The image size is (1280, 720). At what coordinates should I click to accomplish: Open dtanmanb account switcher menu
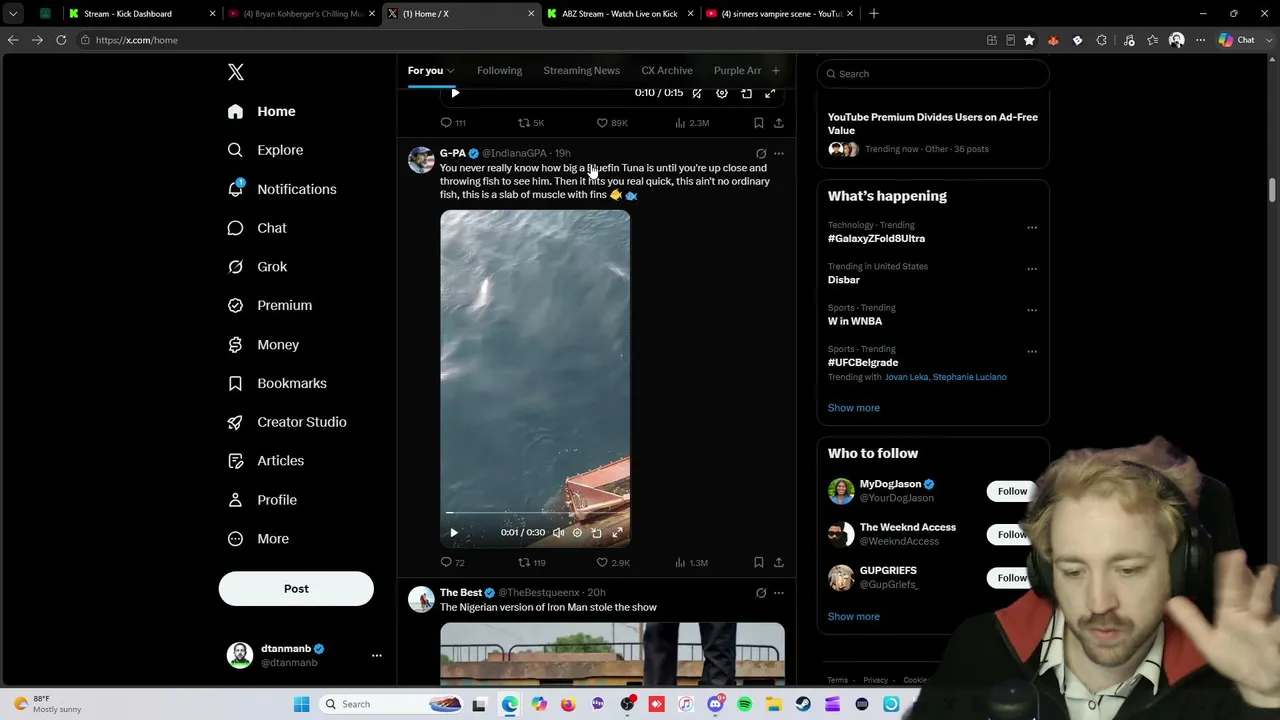pos(376,655)
